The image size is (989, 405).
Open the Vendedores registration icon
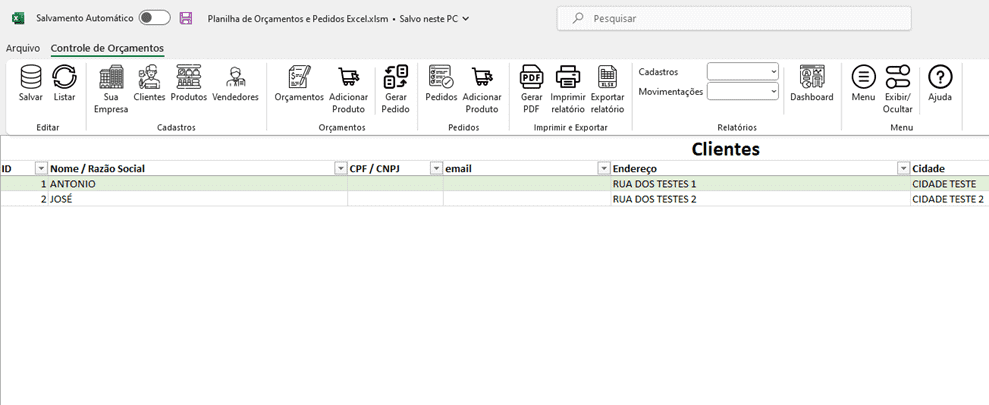[235, 77]
